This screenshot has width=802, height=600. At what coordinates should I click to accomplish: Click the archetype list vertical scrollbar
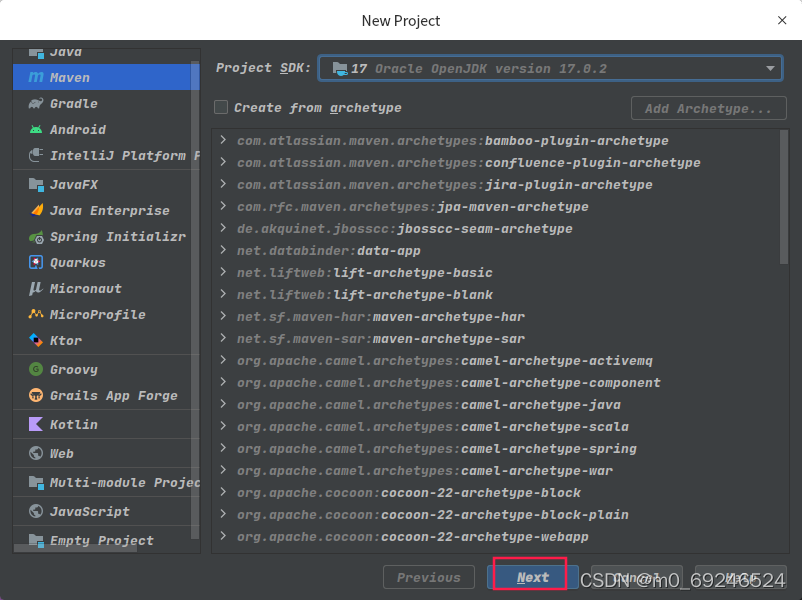tap(783, 200)
